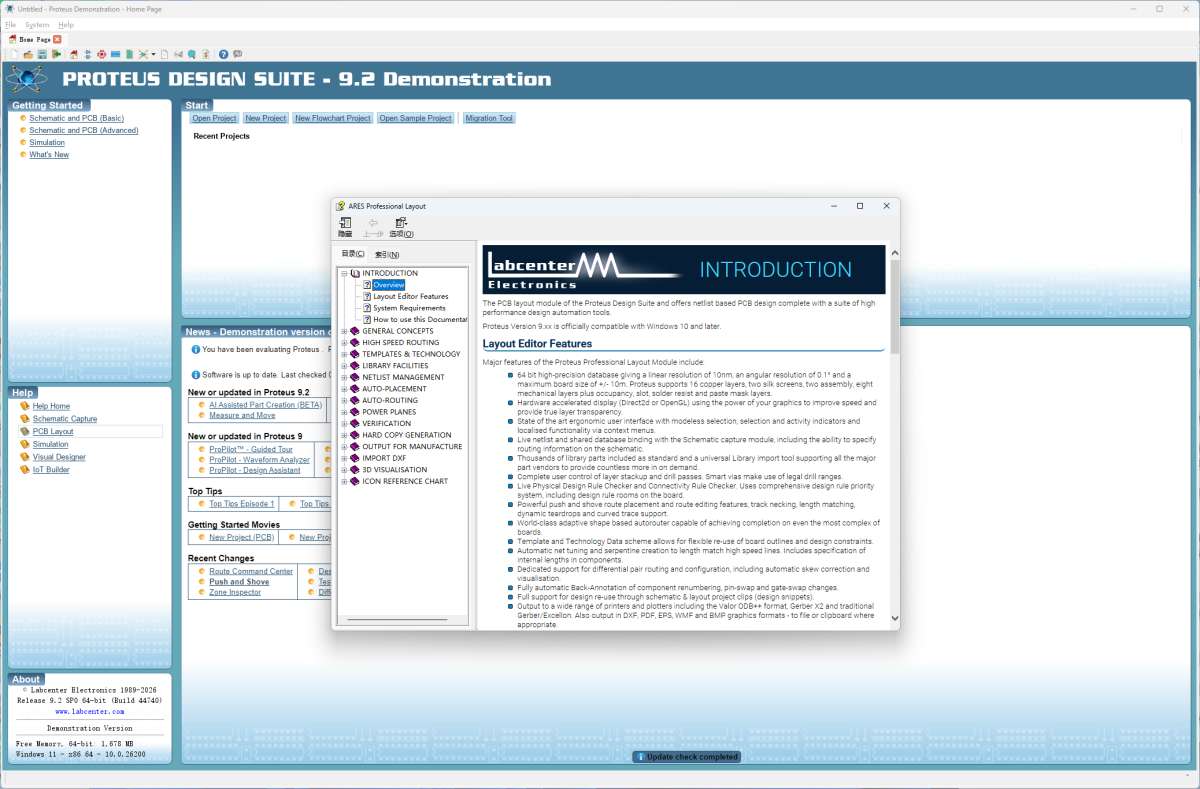Open the System menu
The image size is (1200, 789).
[37, 24]
